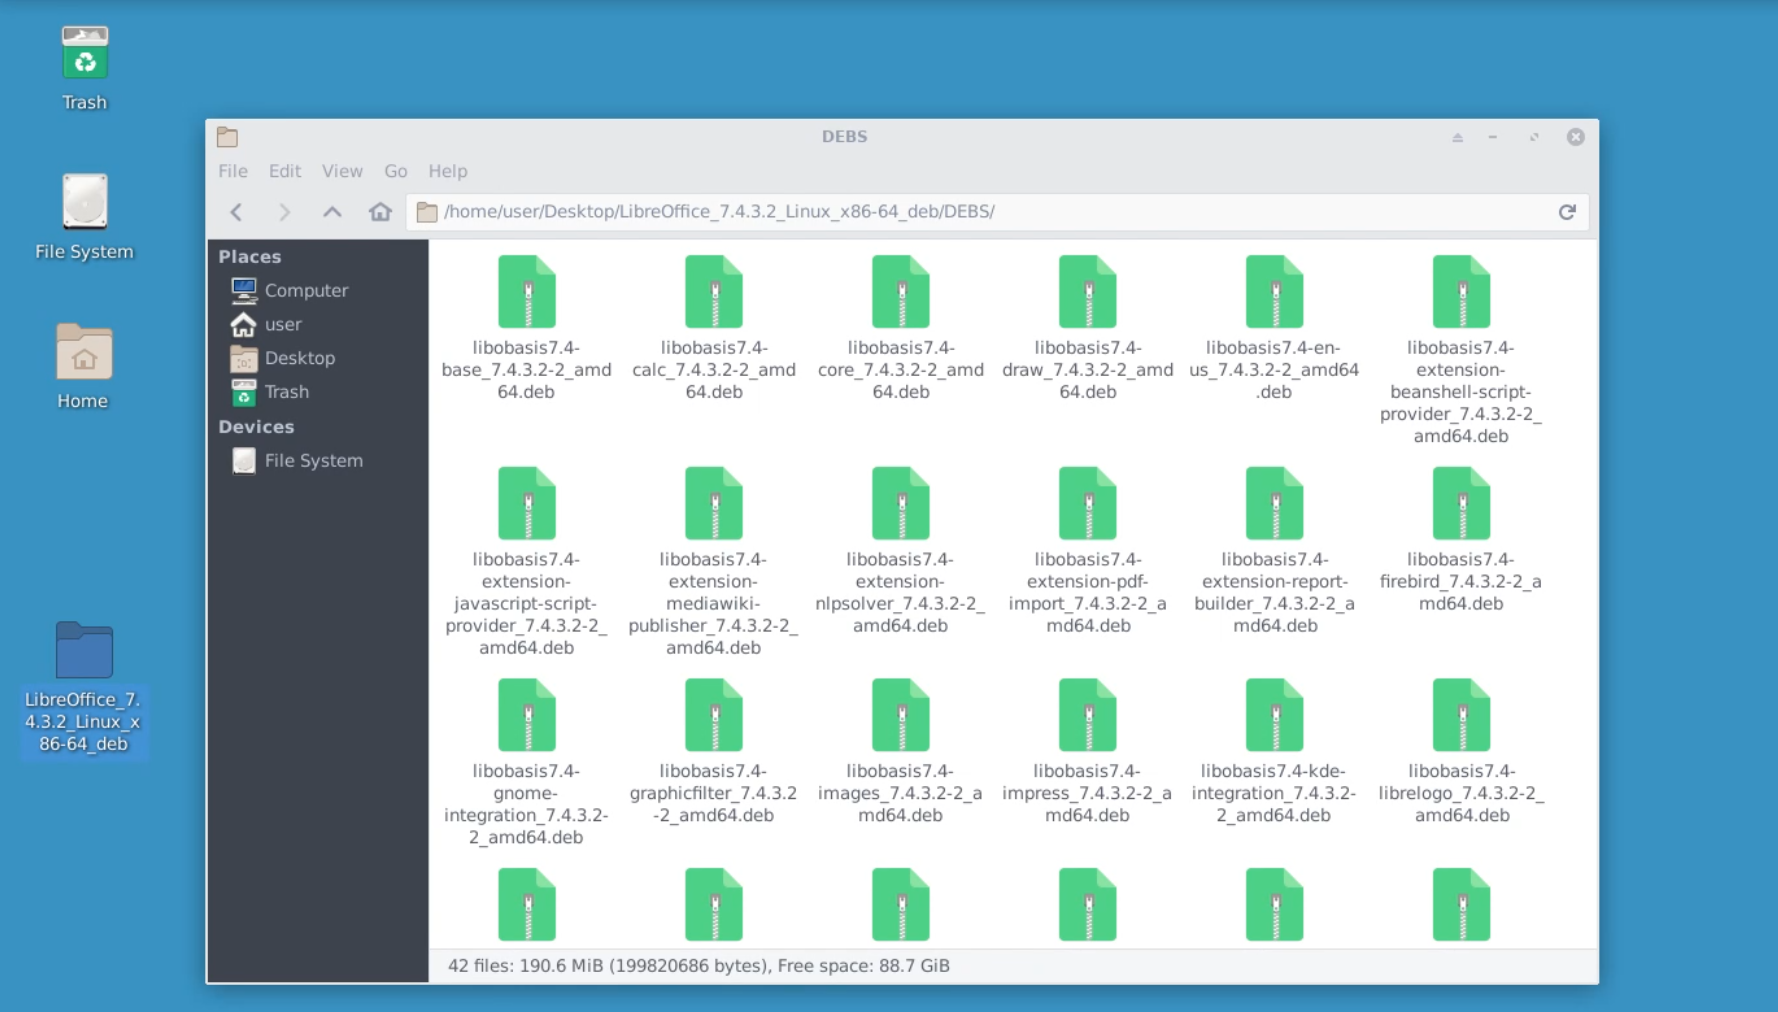
Task: Click the "libobasis7.4-librelogo_7.4.3.2-2_amd64.deb" file name
Action: 1461,794
